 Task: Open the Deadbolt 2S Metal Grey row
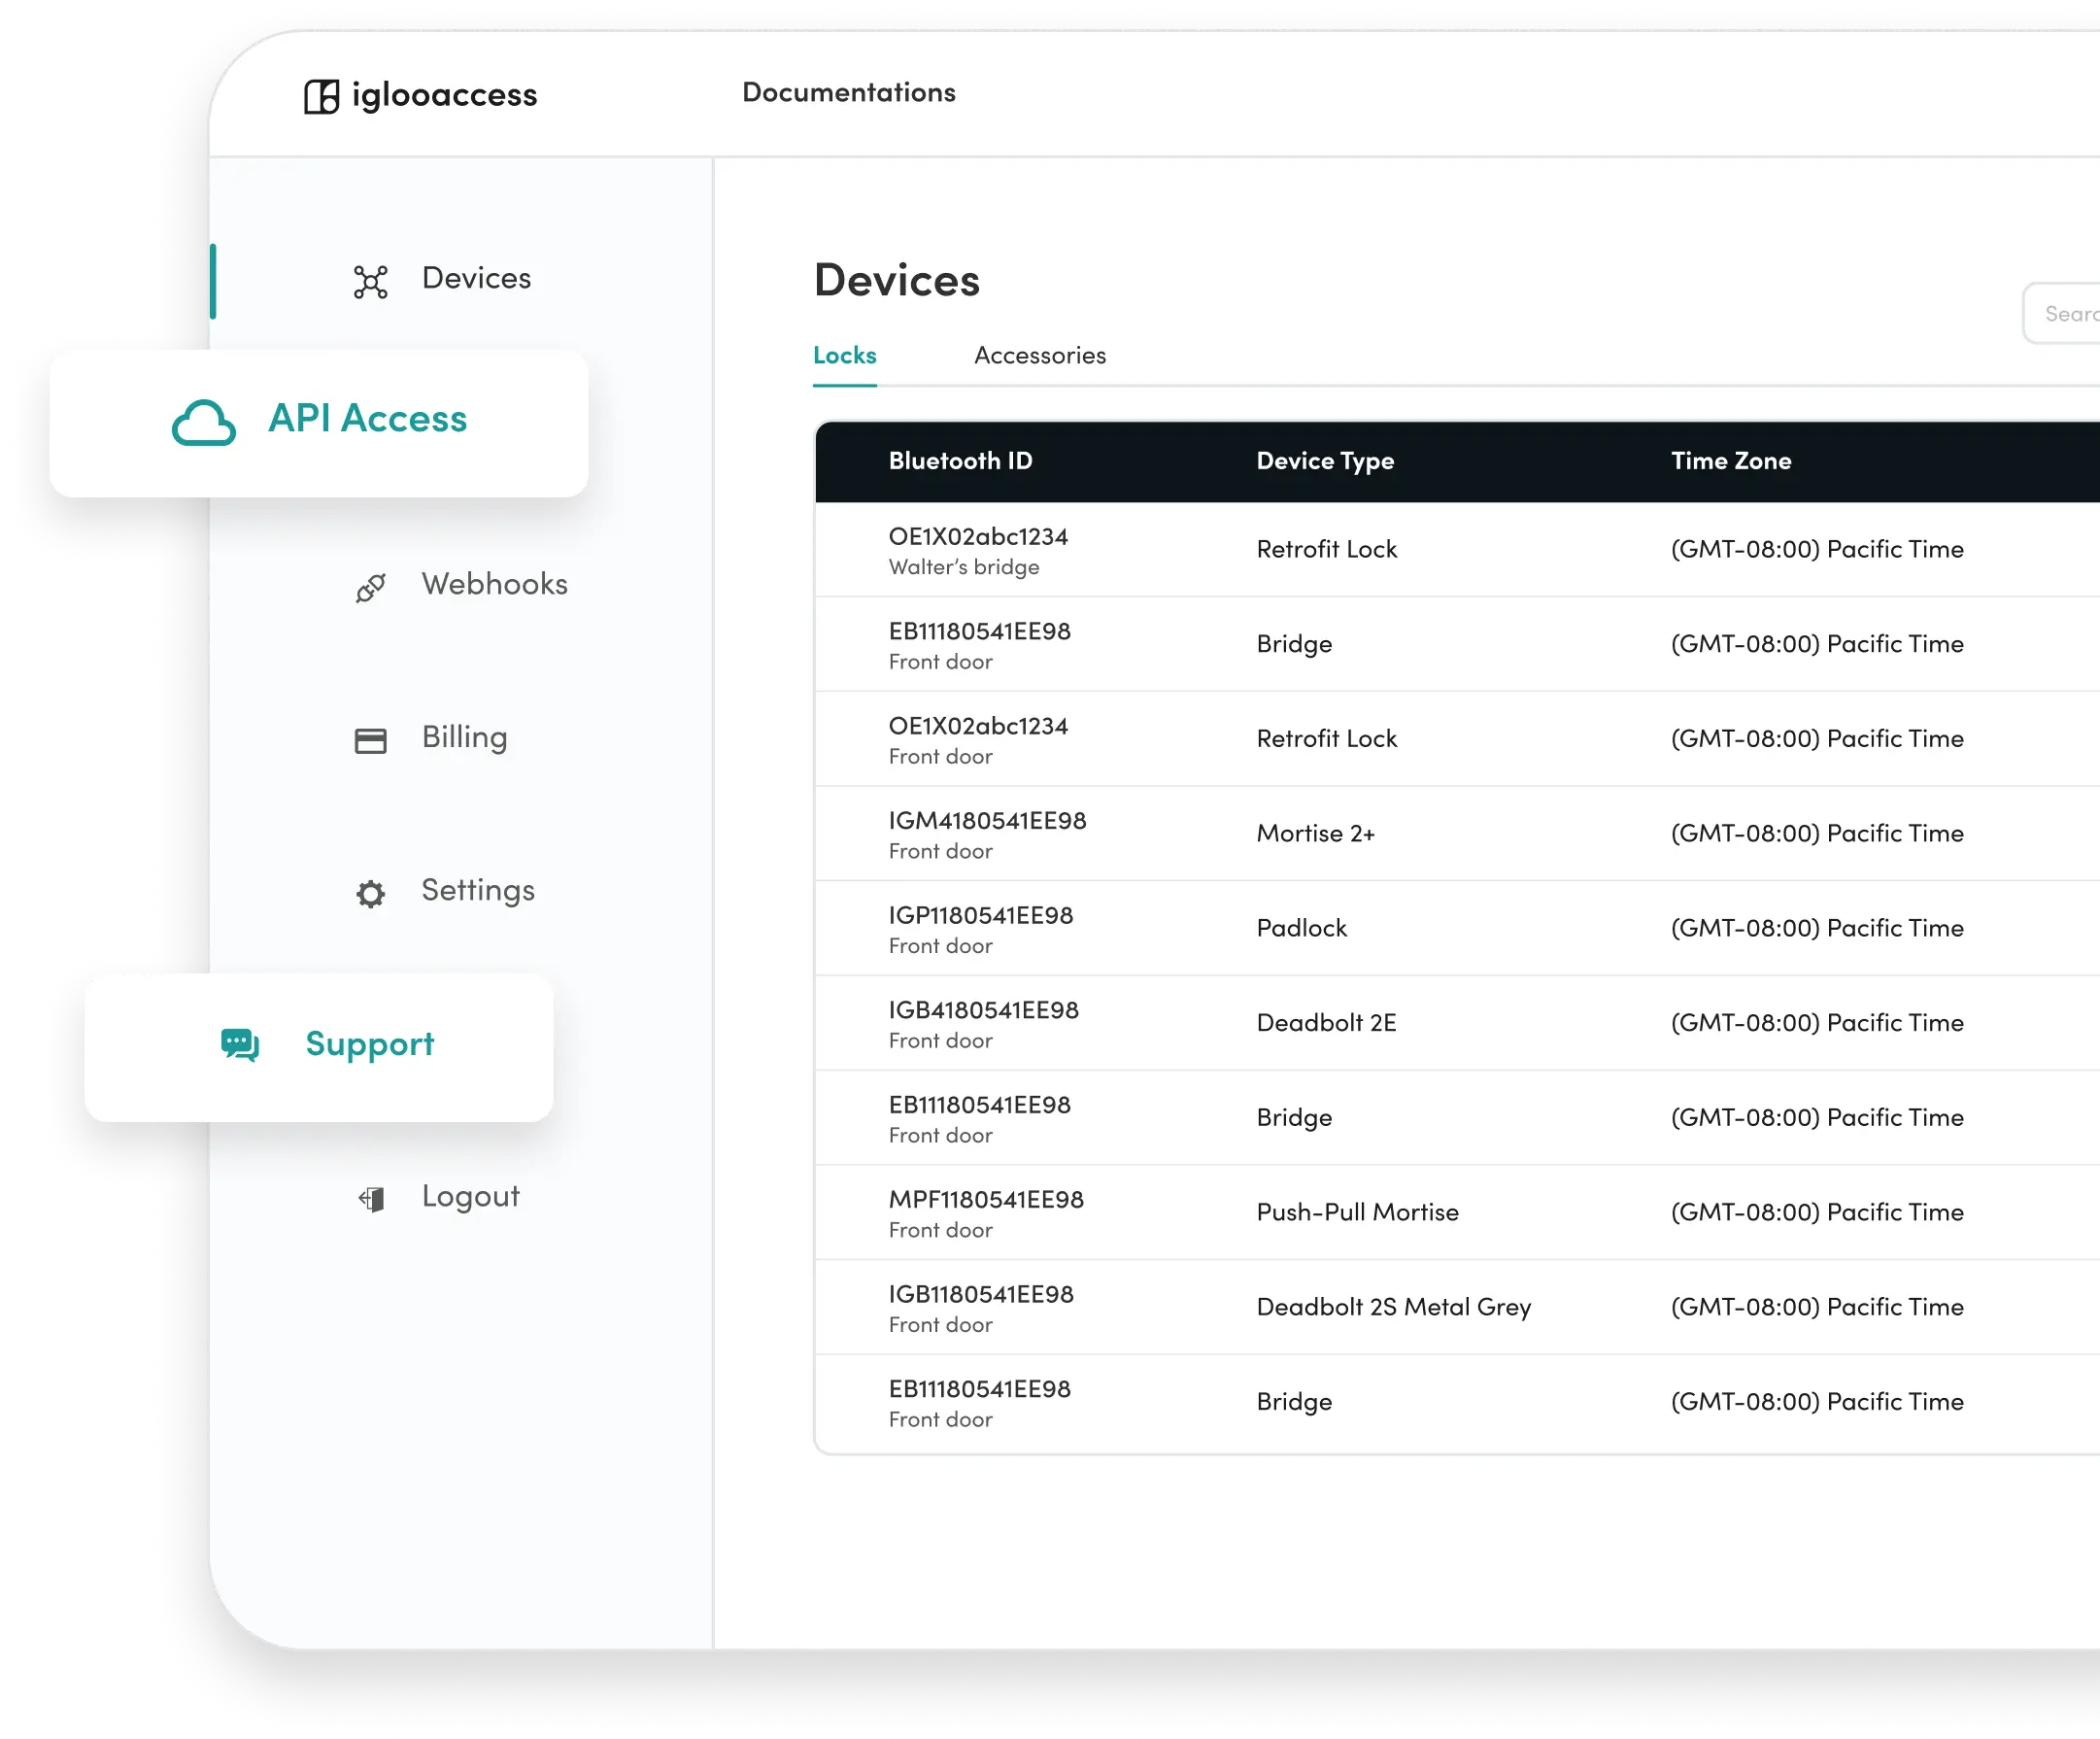point(1393,1308)
